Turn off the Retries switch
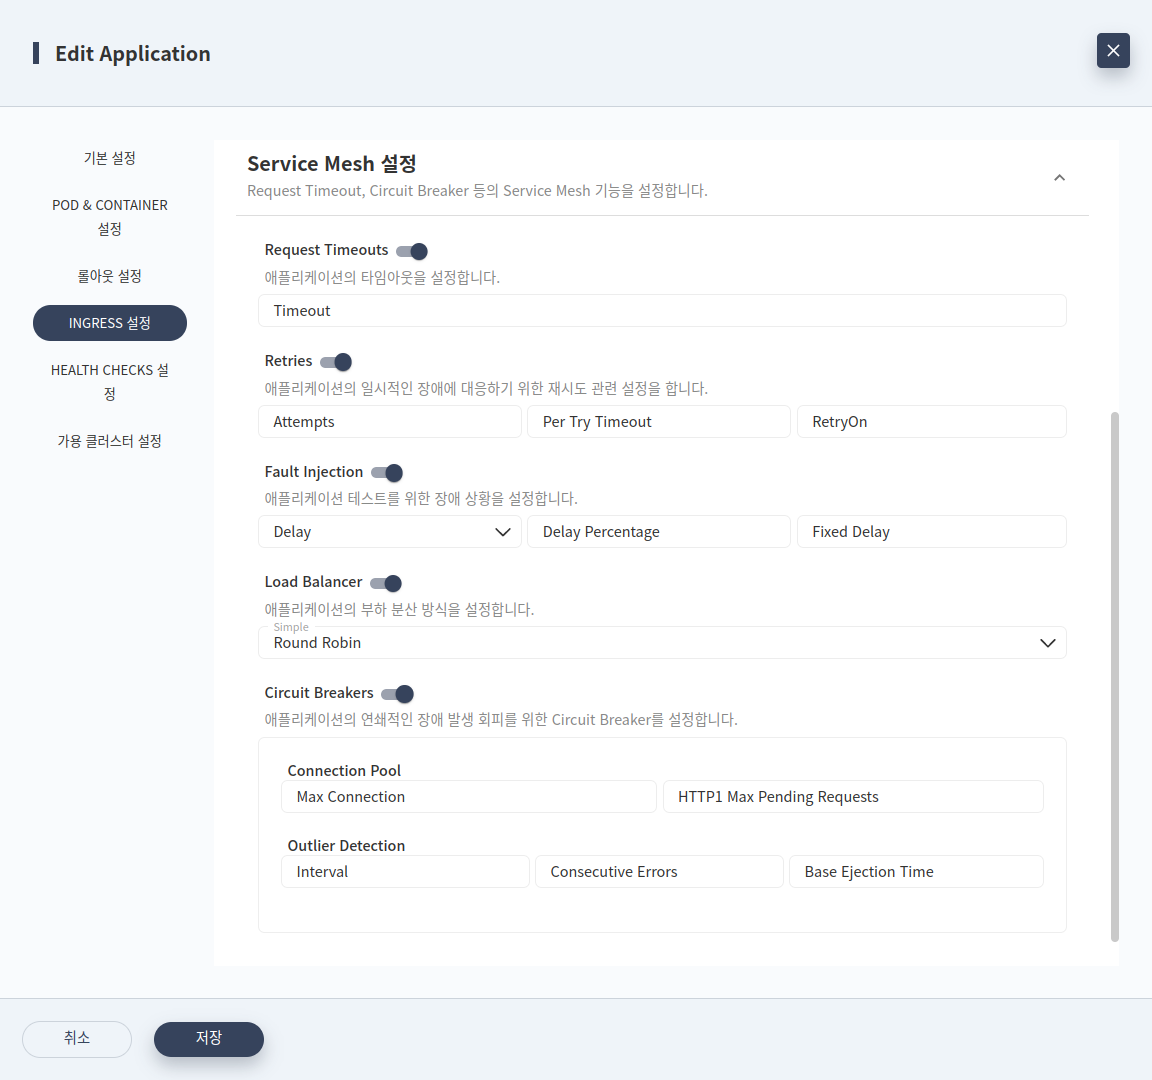 click(336, 362)
